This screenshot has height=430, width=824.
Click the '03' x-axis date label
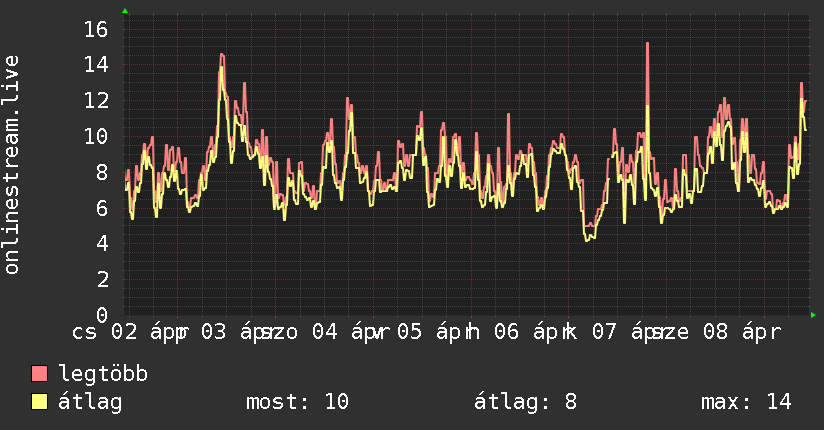(x=214, y=332)
